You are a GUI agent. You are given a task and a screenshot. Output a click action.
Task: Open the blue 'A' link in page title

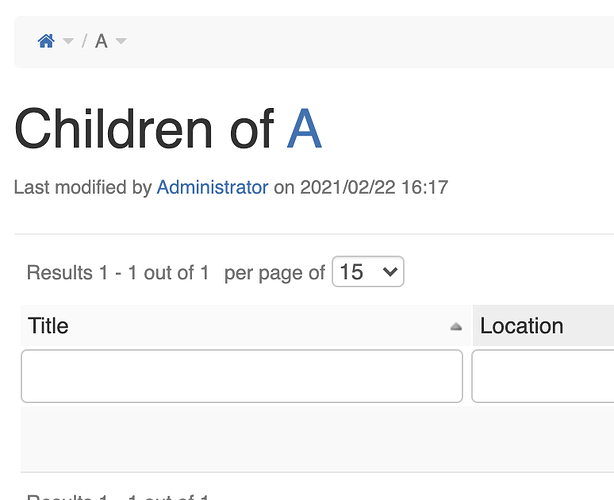(x=304, y=128)
